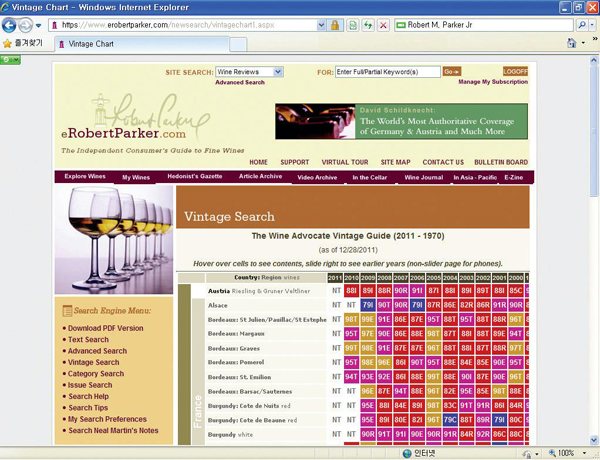Click Download PDF Version link
This screenshot has width=600, height=460.
[x=105, y=328]
